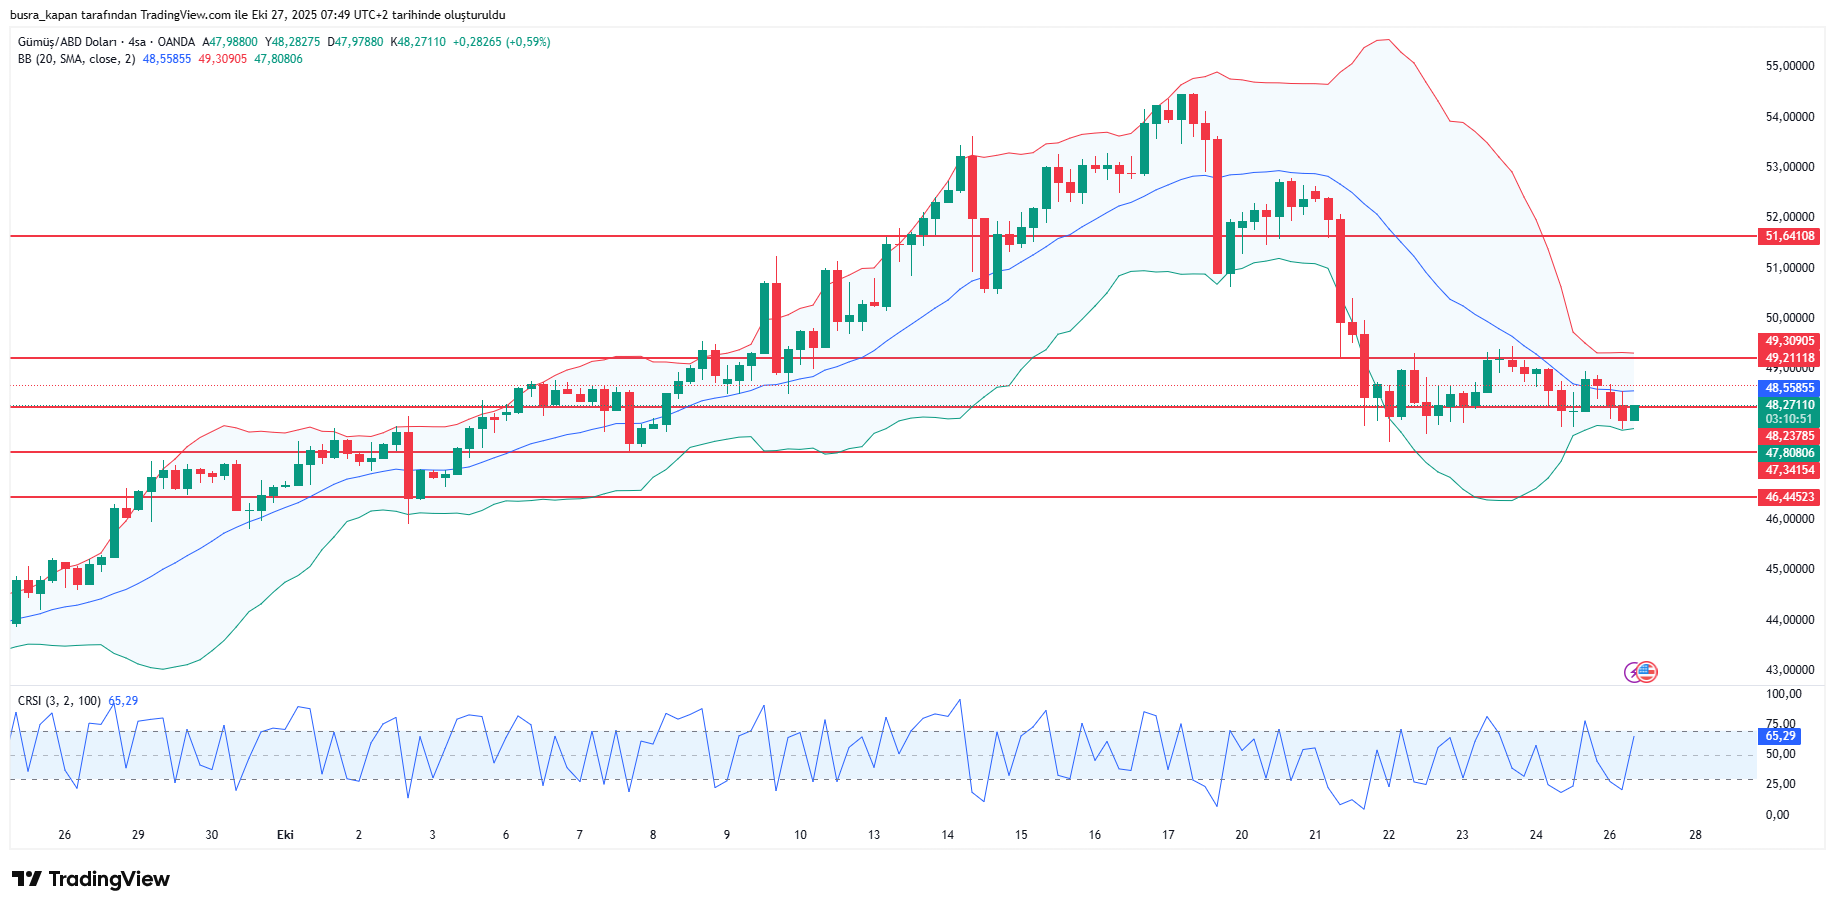Select the Gümüş/ABD Doları symbol title
This screenshot has height=909, width=1835.
[67, 42]
